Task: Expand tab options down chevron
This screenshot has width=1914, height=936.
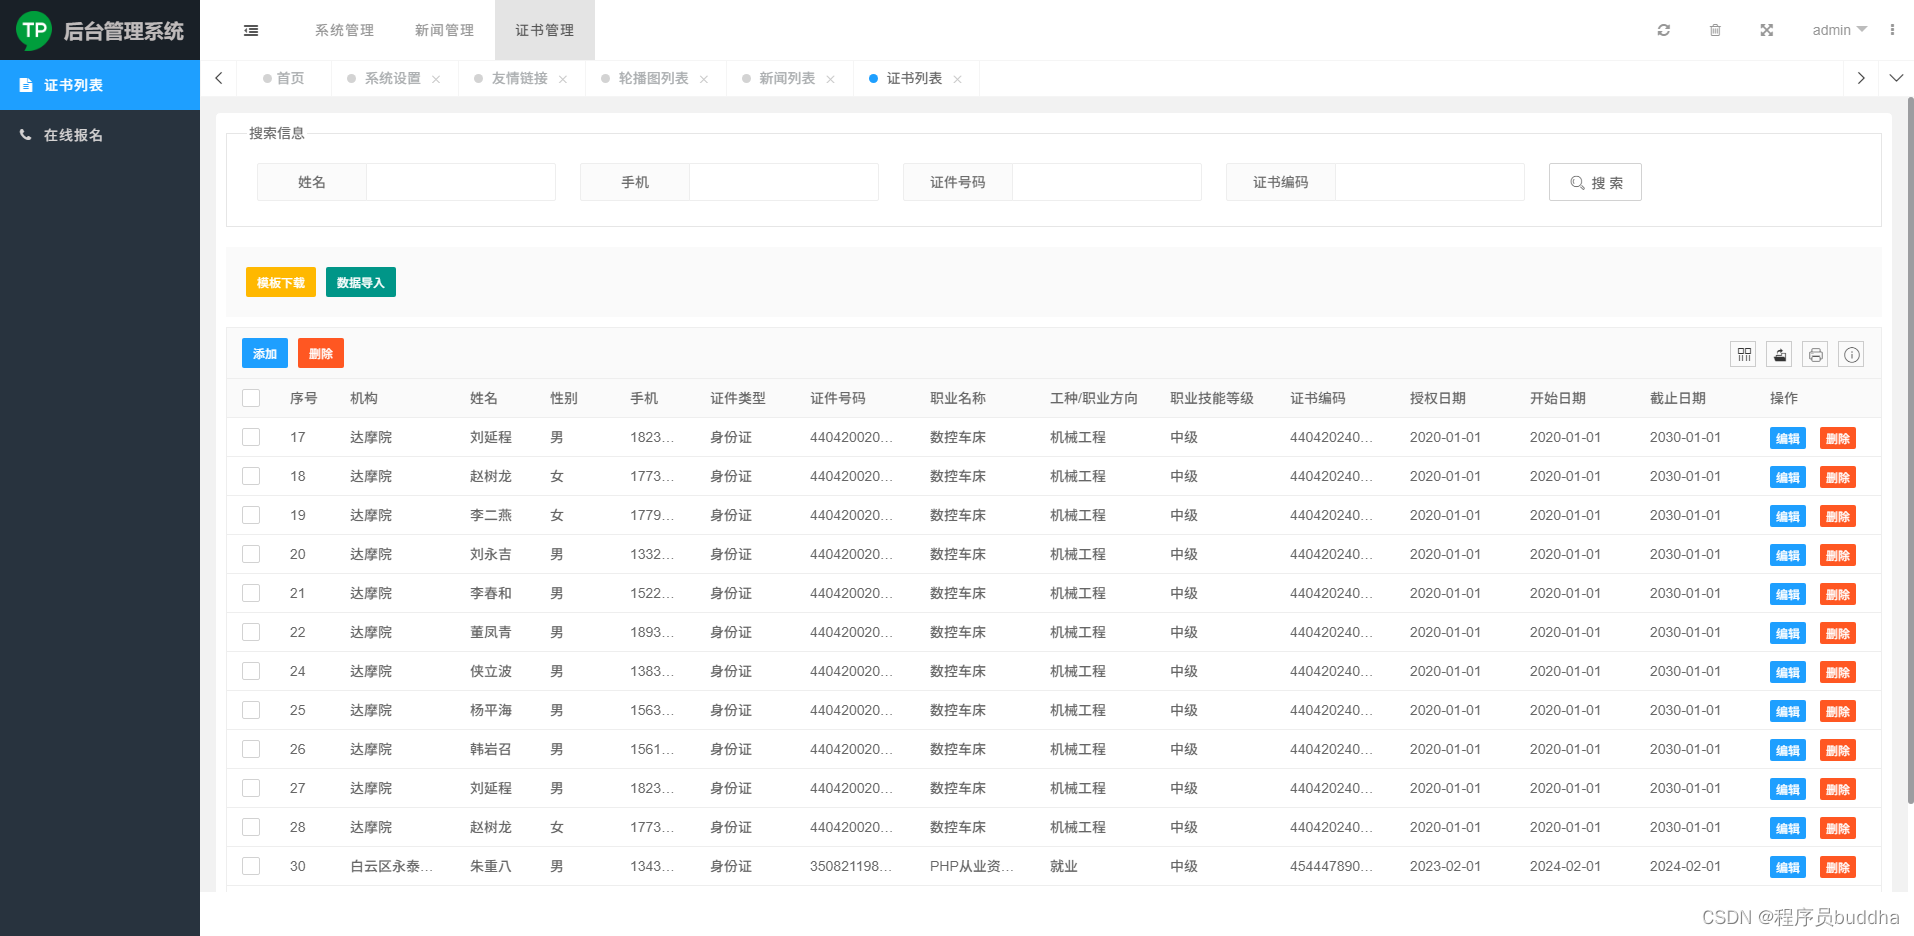Action: 1896,78
